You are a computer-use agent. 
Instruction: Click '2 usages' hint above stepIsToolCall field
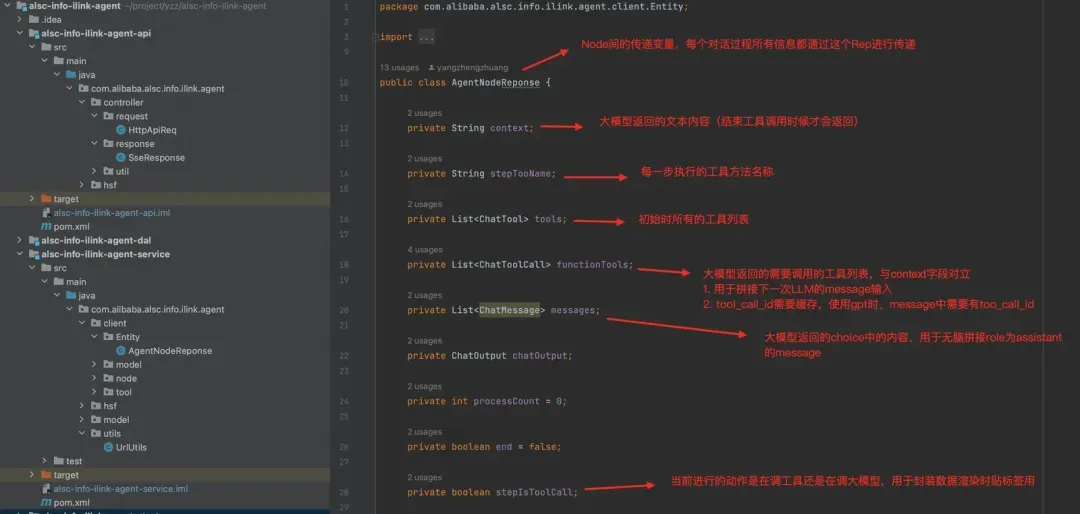(424, 477)
